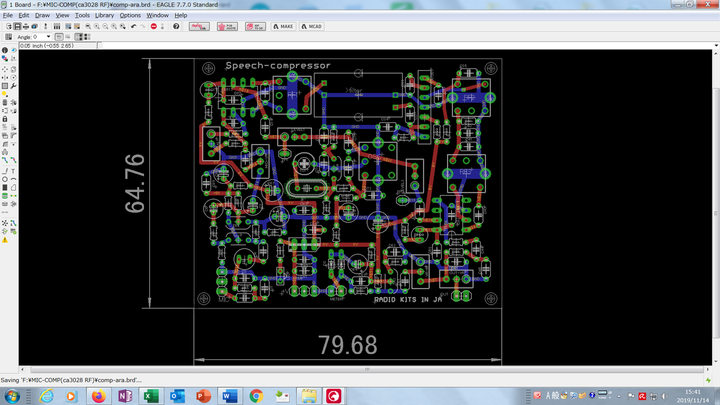This screenshot has width=720, height=405.
Task: Open the Angle dropdown
Action: 48,37
